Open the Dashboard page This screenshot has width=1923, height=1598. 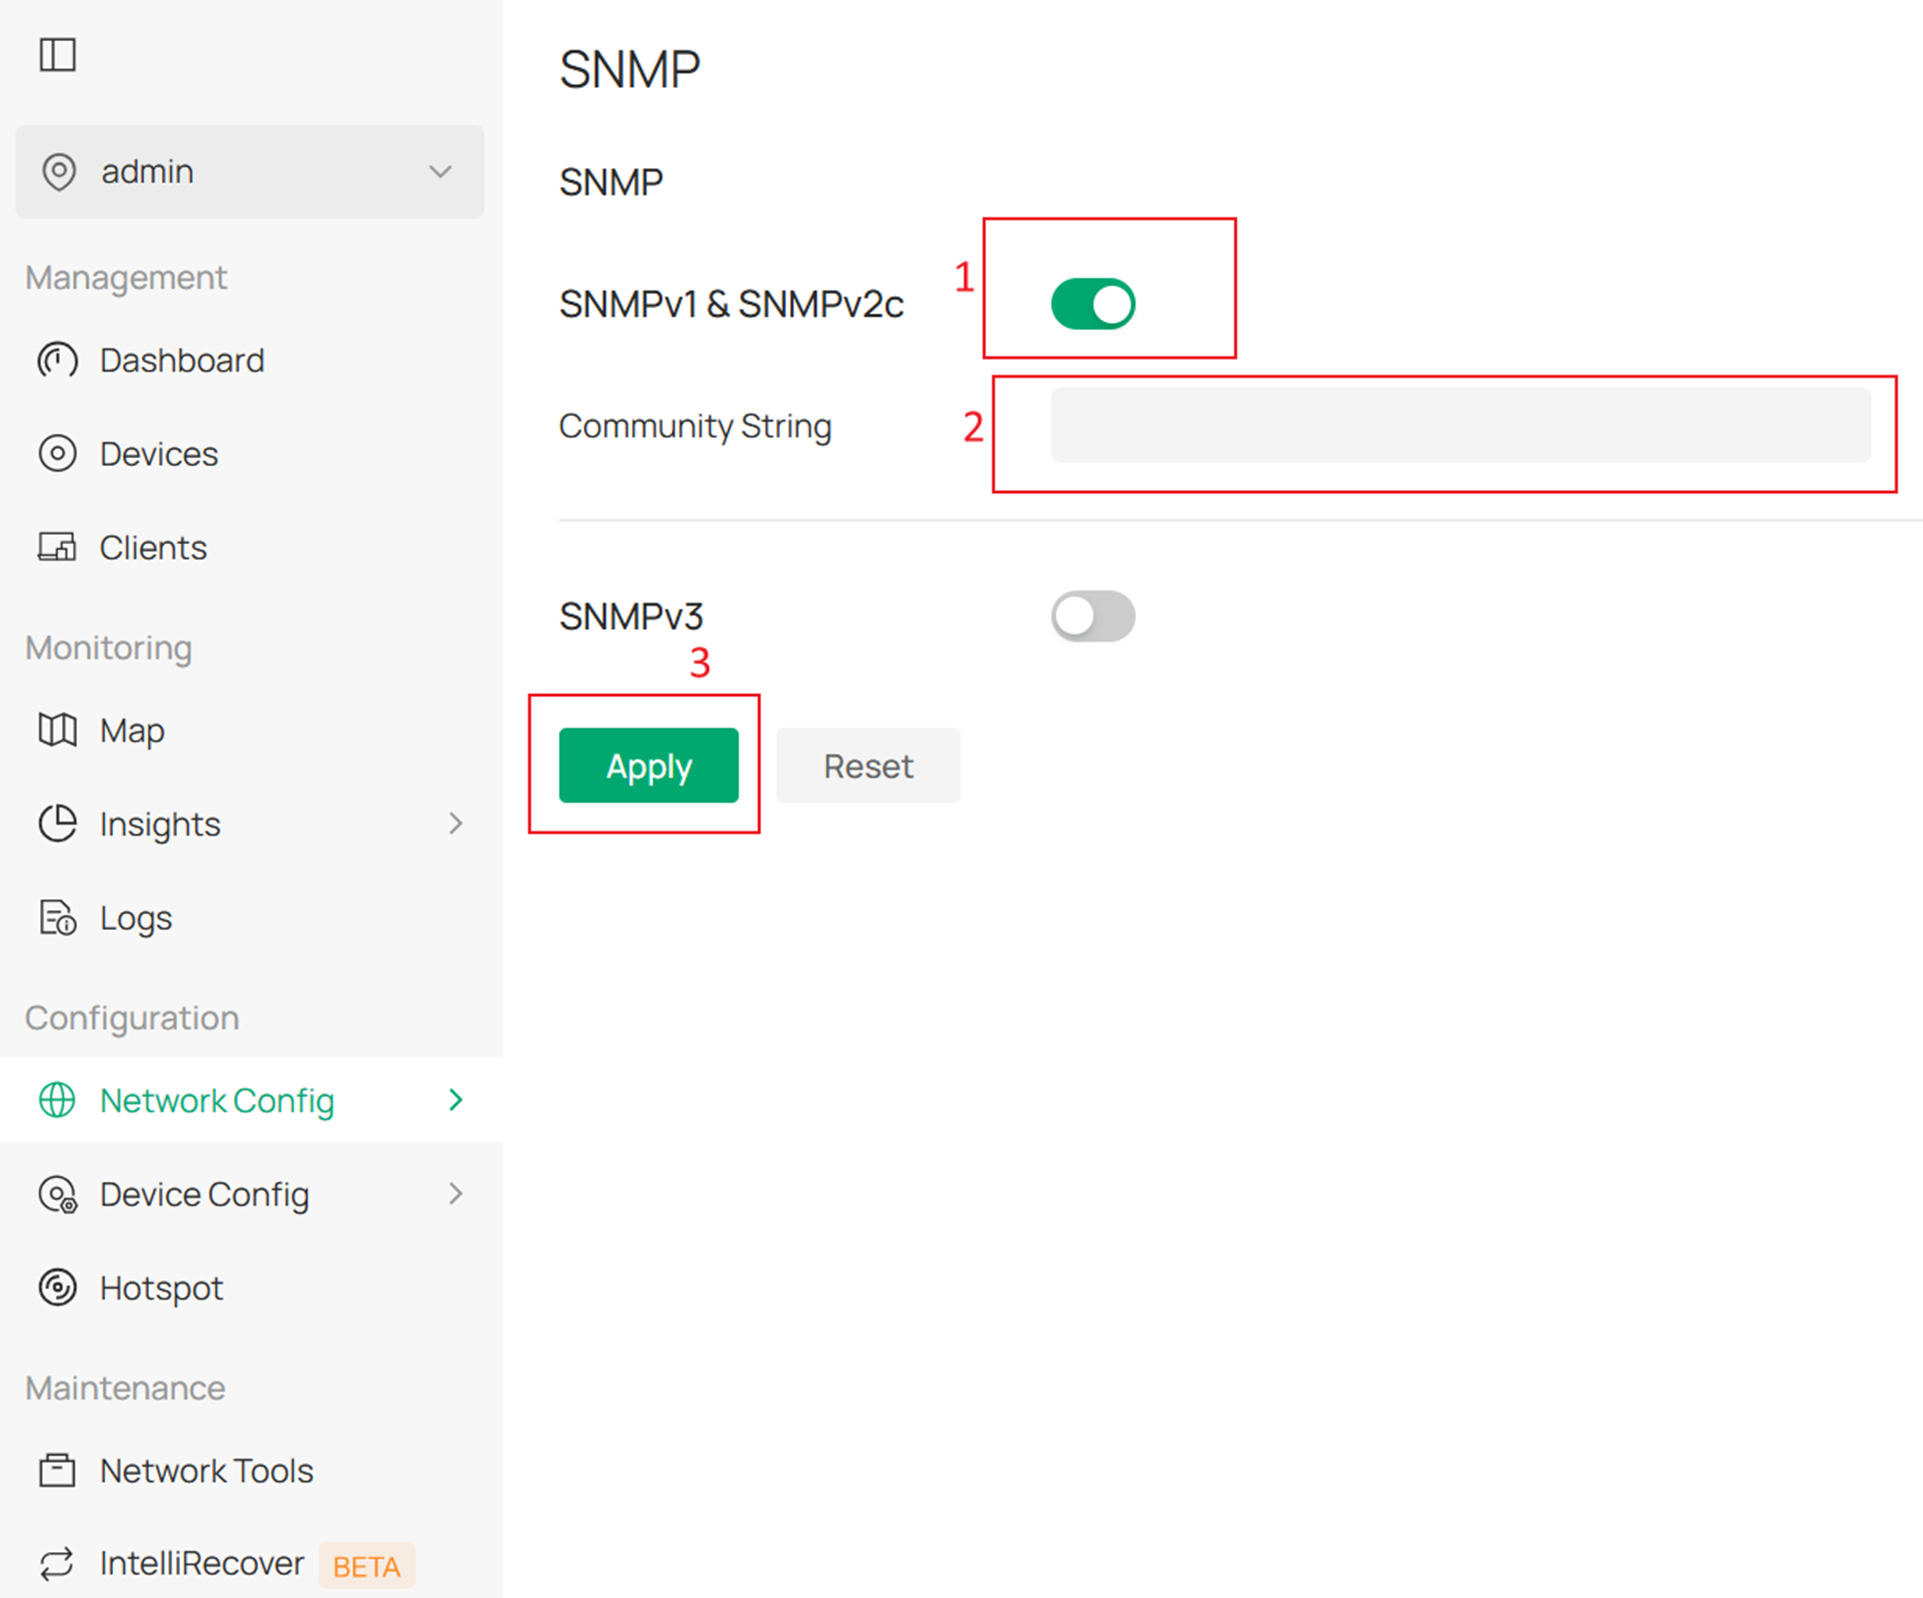pos(182,360)
